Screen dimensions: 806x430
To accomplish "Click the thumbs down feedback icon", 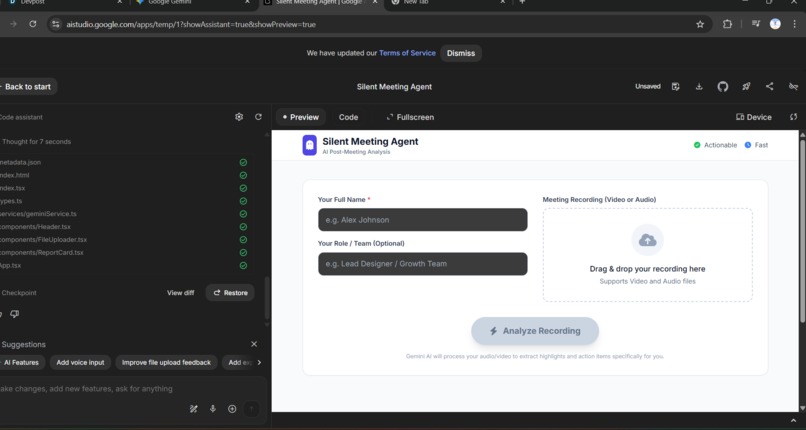I will [x=14, y=314].
